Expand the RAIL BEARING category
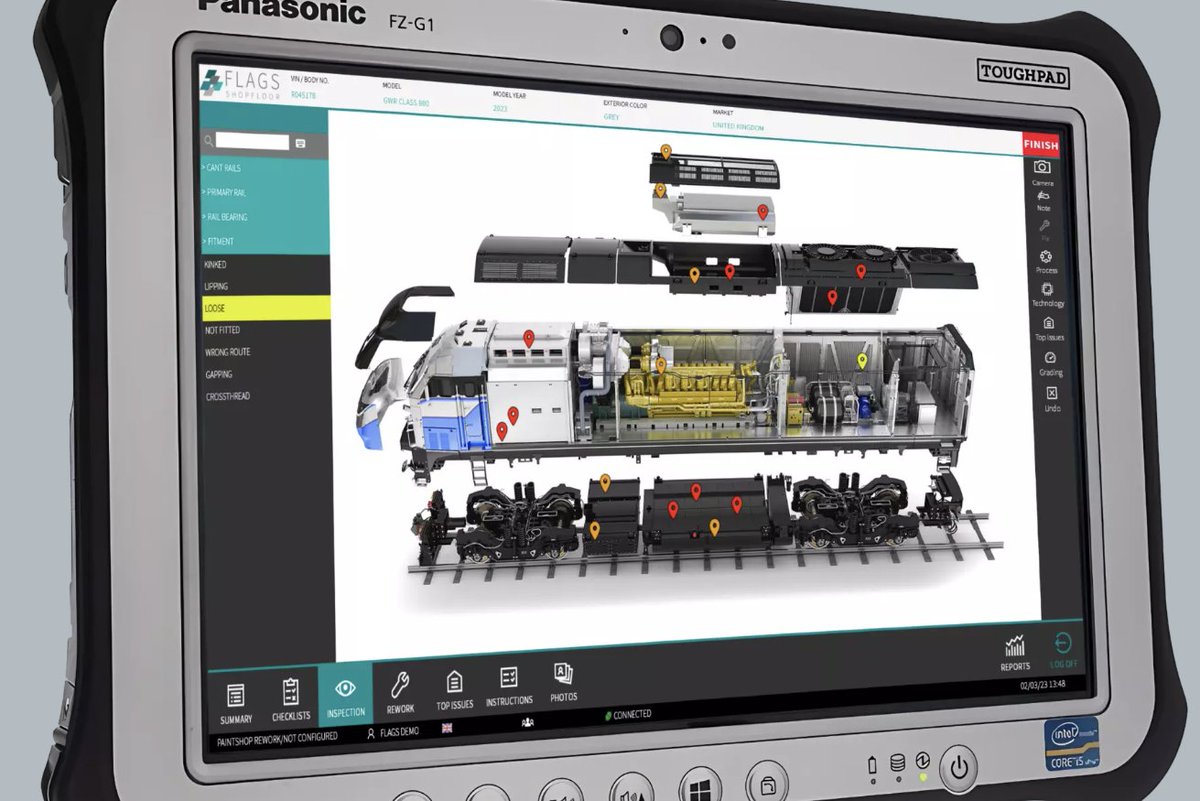The image size is (1200, 801). tap(266, 217)
